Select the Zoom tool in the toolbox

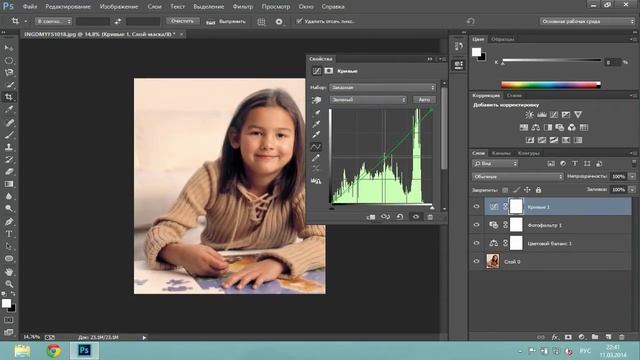pos(9,284)
